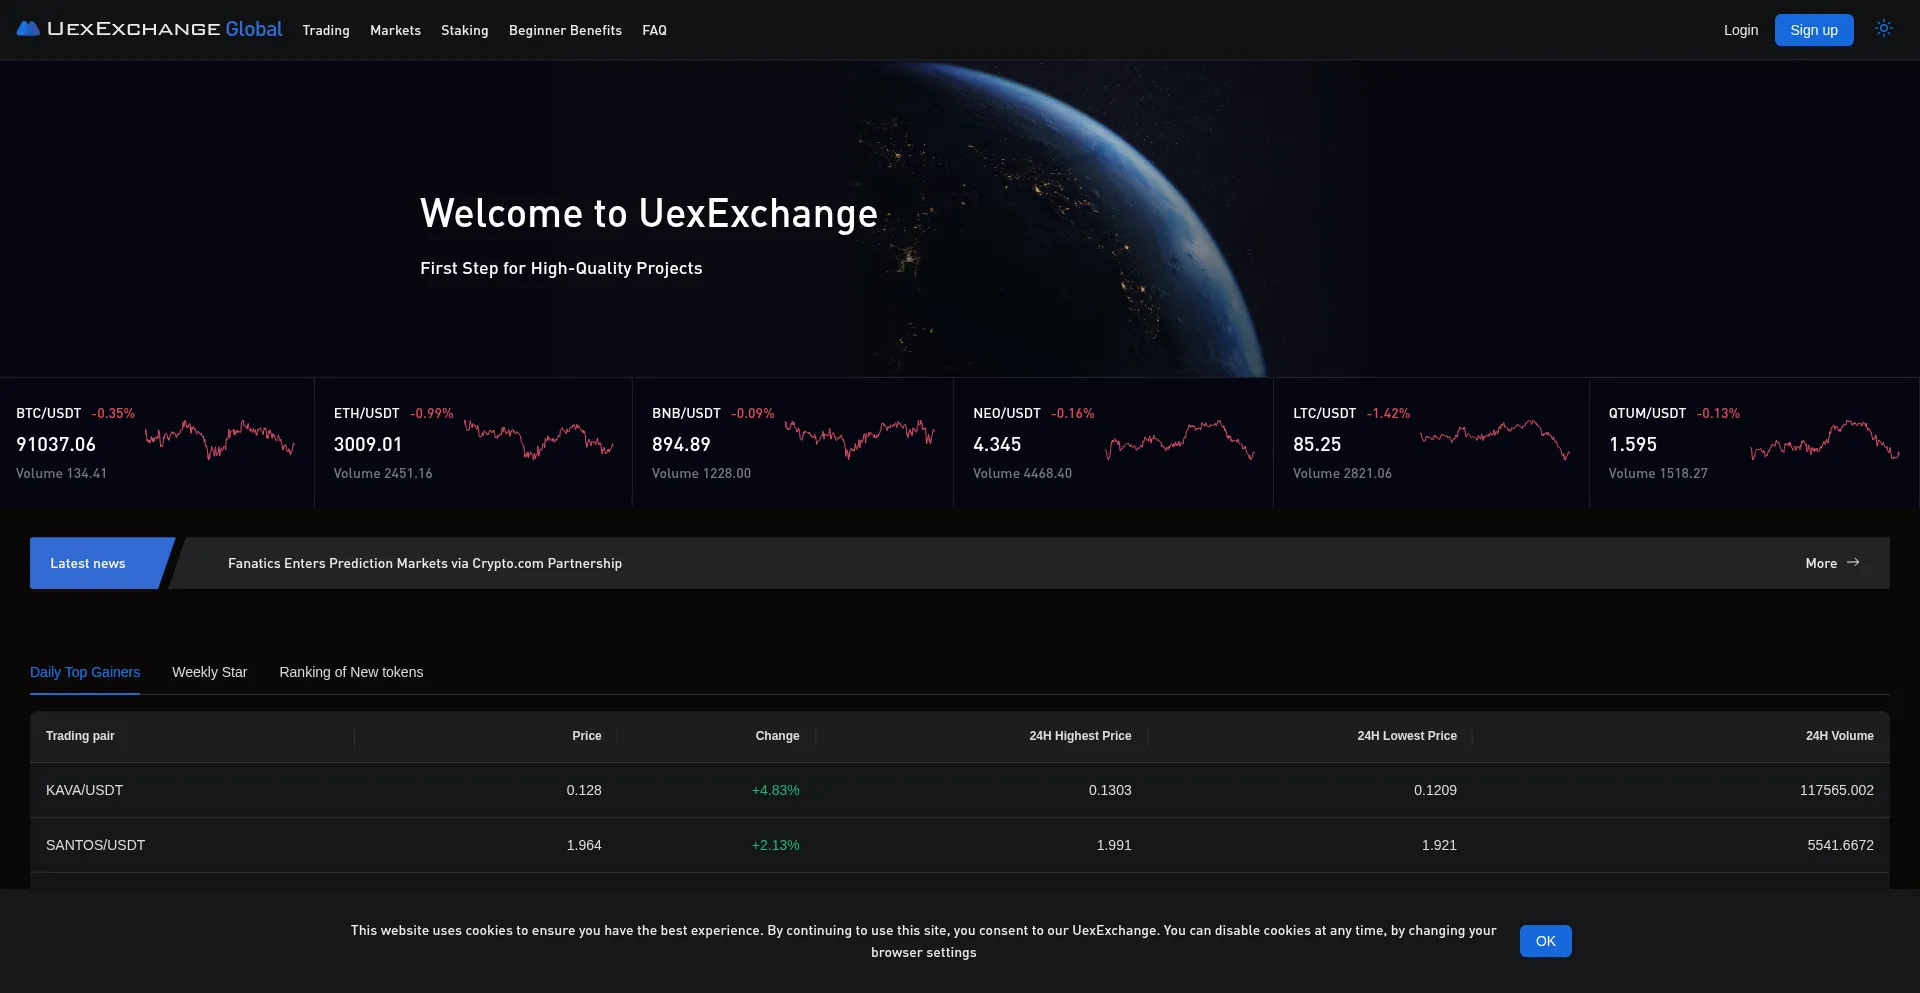Screen dimensions: 1920x993
Task: Go to the Staking page
Action: point(464,30)
